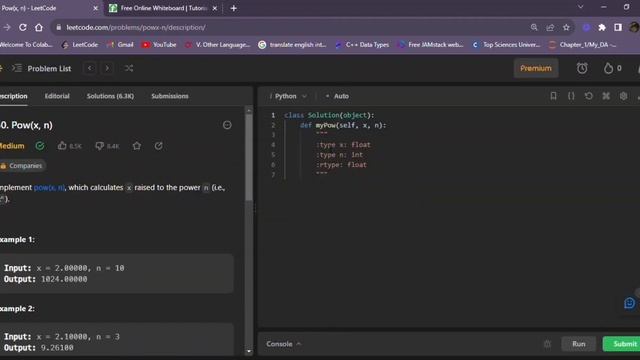
Task: Open feedback smiley icon beside title
Action: 227,125
